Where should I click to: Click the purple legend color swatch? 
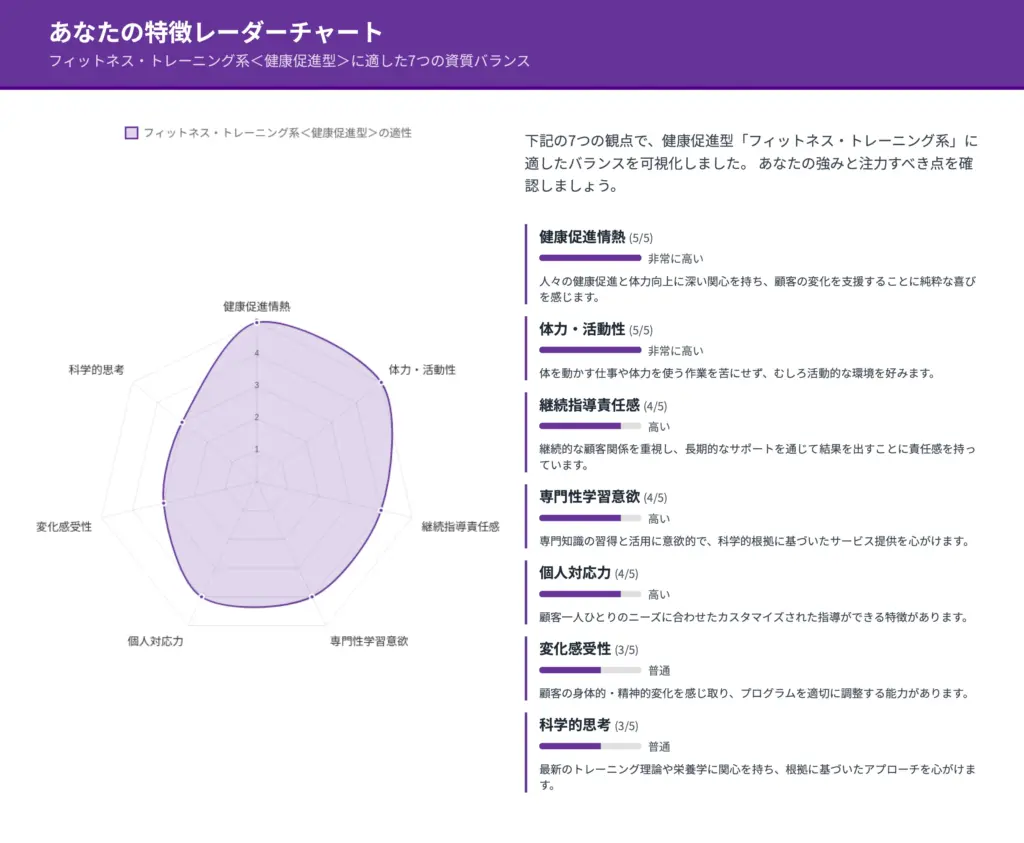pyautogui.click(x=131, y=131)
